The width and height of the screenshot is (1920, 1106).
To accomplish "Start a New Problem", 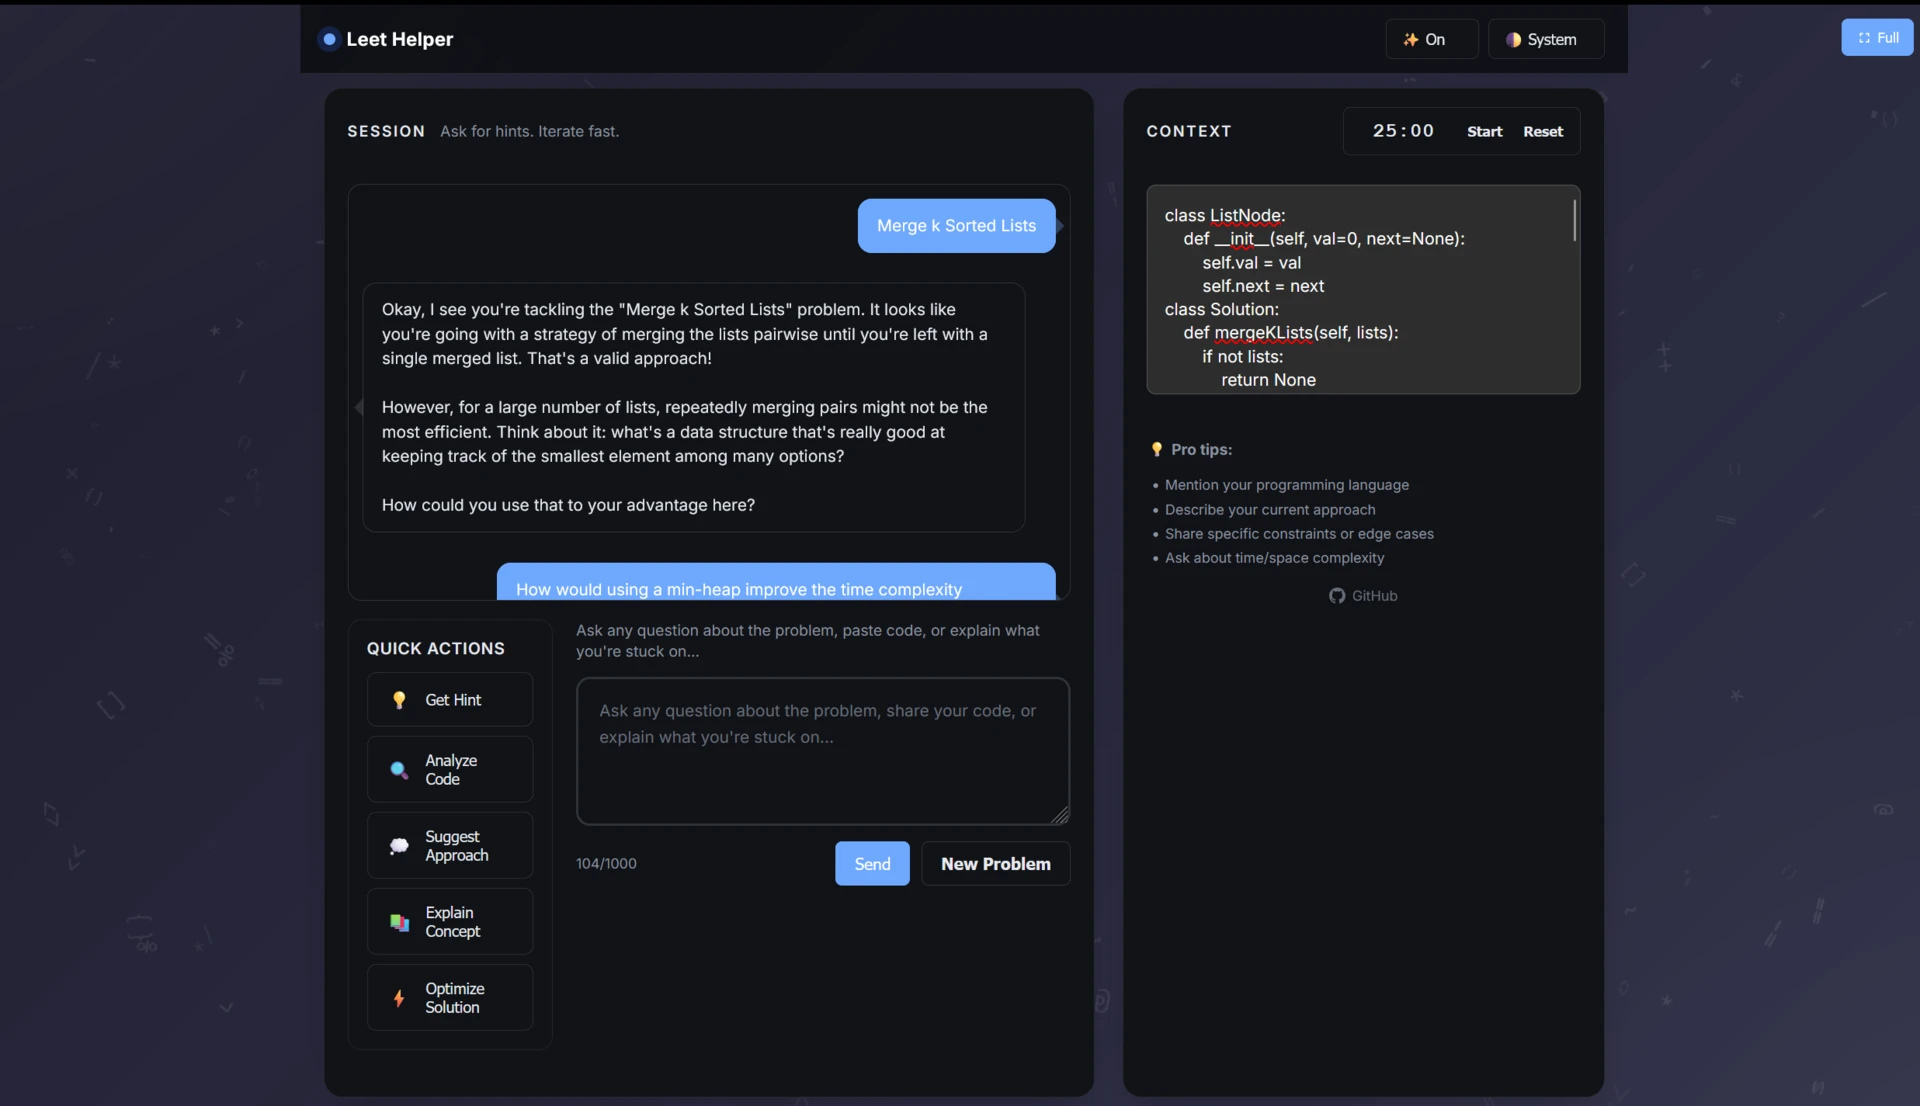I will (995, 864).
